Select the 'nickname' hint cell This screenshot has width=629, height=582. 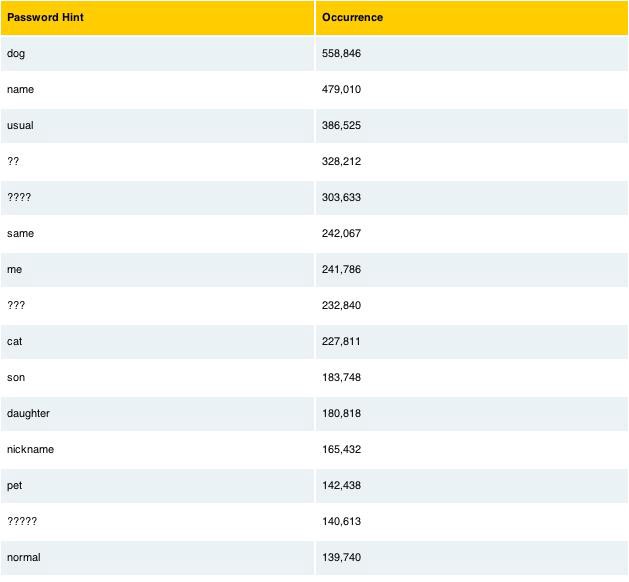tap(157, 450)
